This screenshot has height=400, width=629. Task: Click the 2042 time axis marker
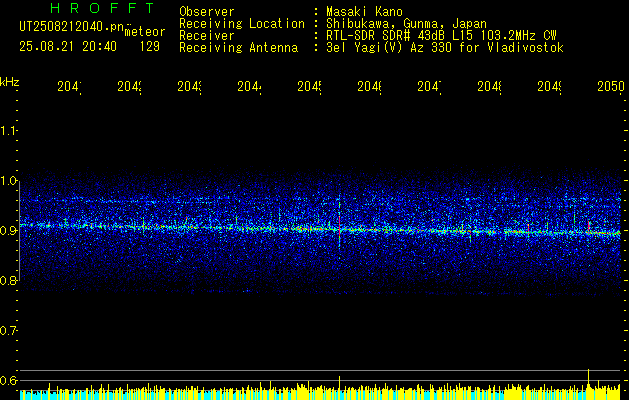(129, 86)
